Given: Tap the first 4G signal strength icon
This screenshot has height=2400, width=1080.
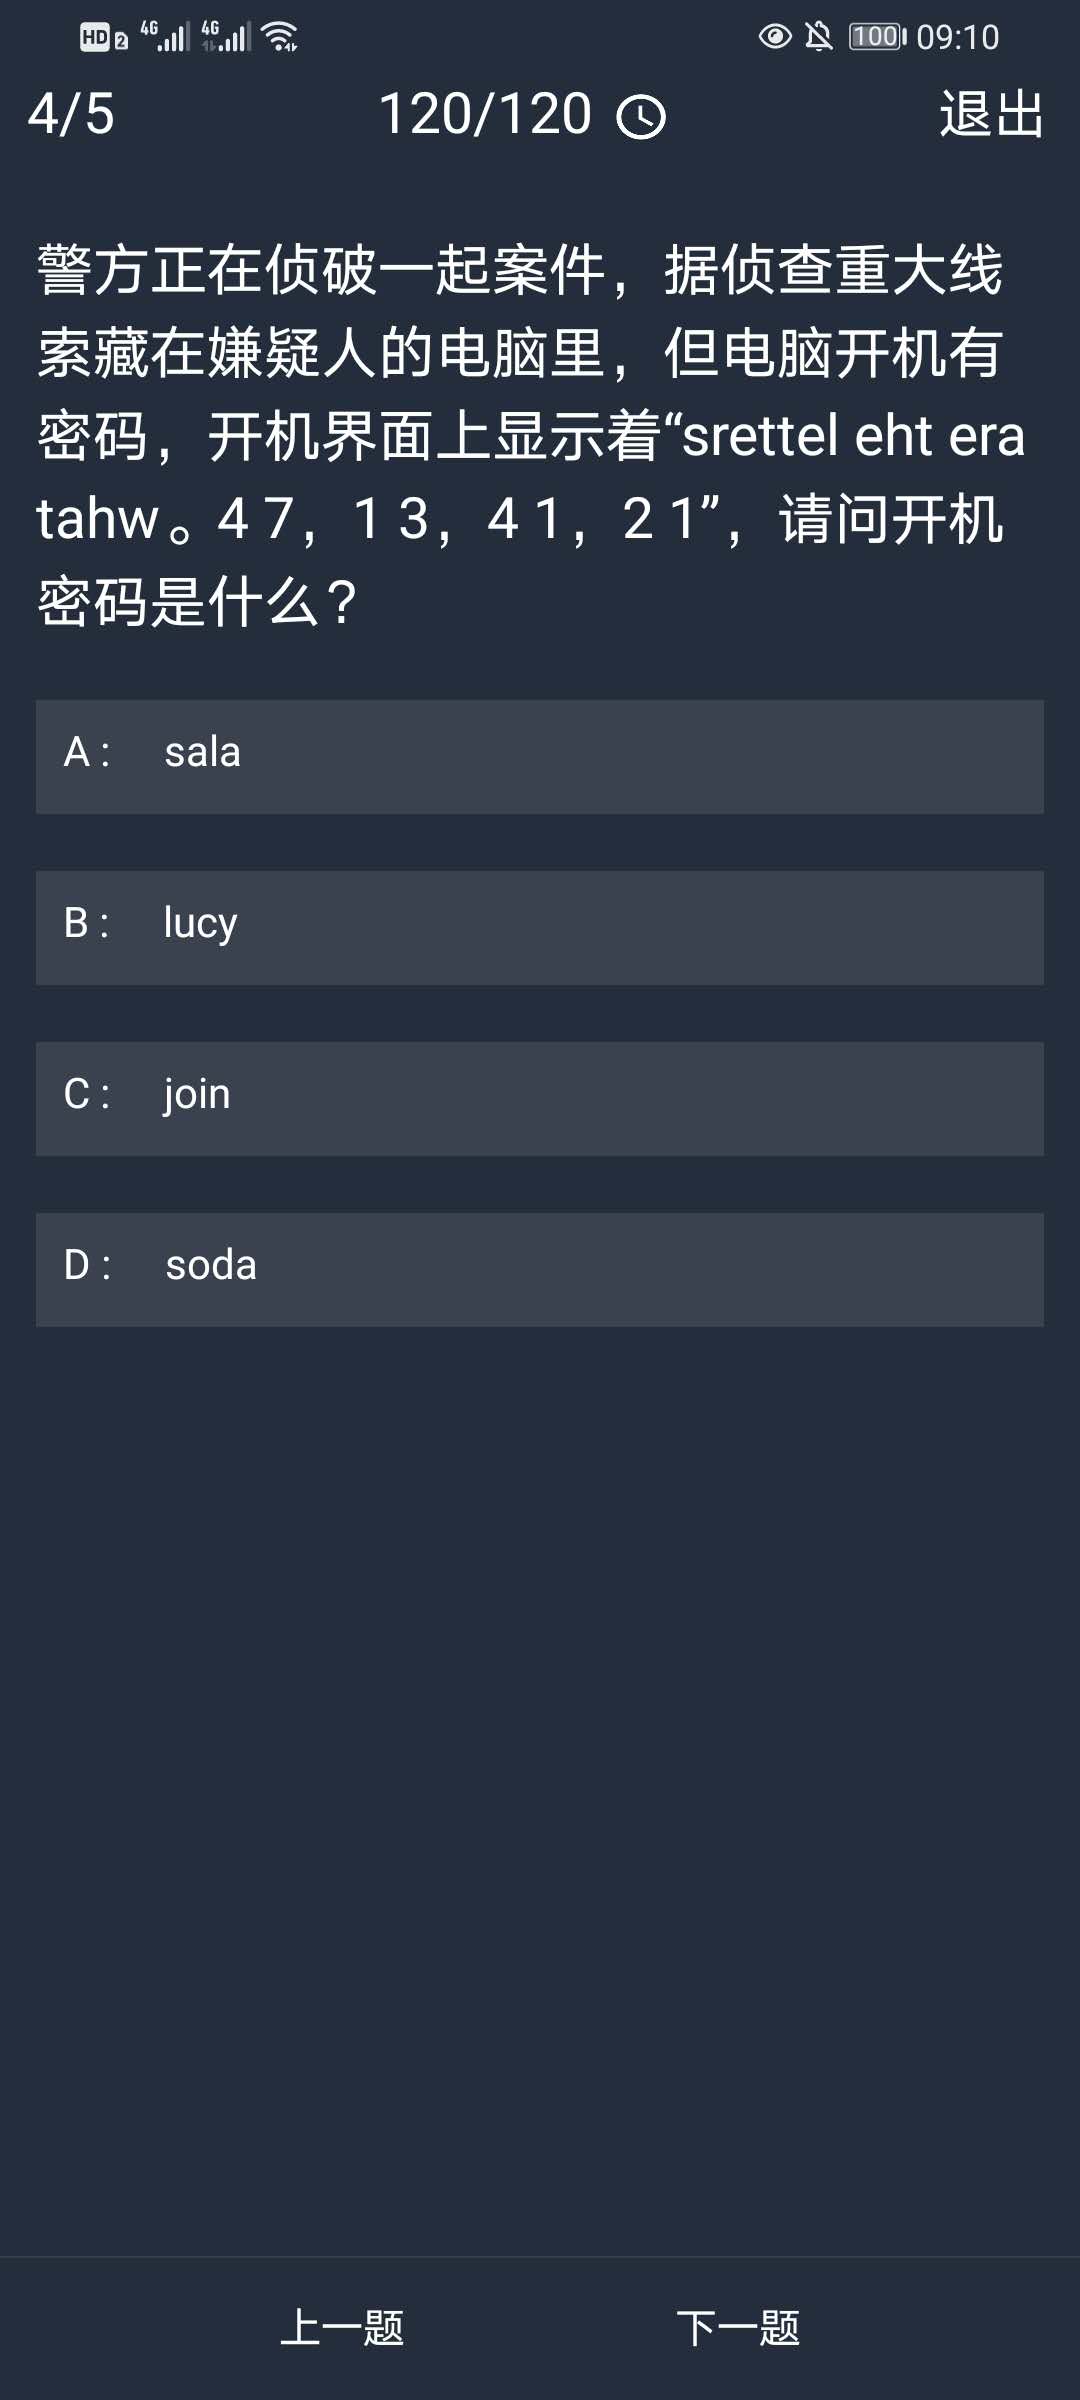Looking at the screenshot, I should coord(165,37).
